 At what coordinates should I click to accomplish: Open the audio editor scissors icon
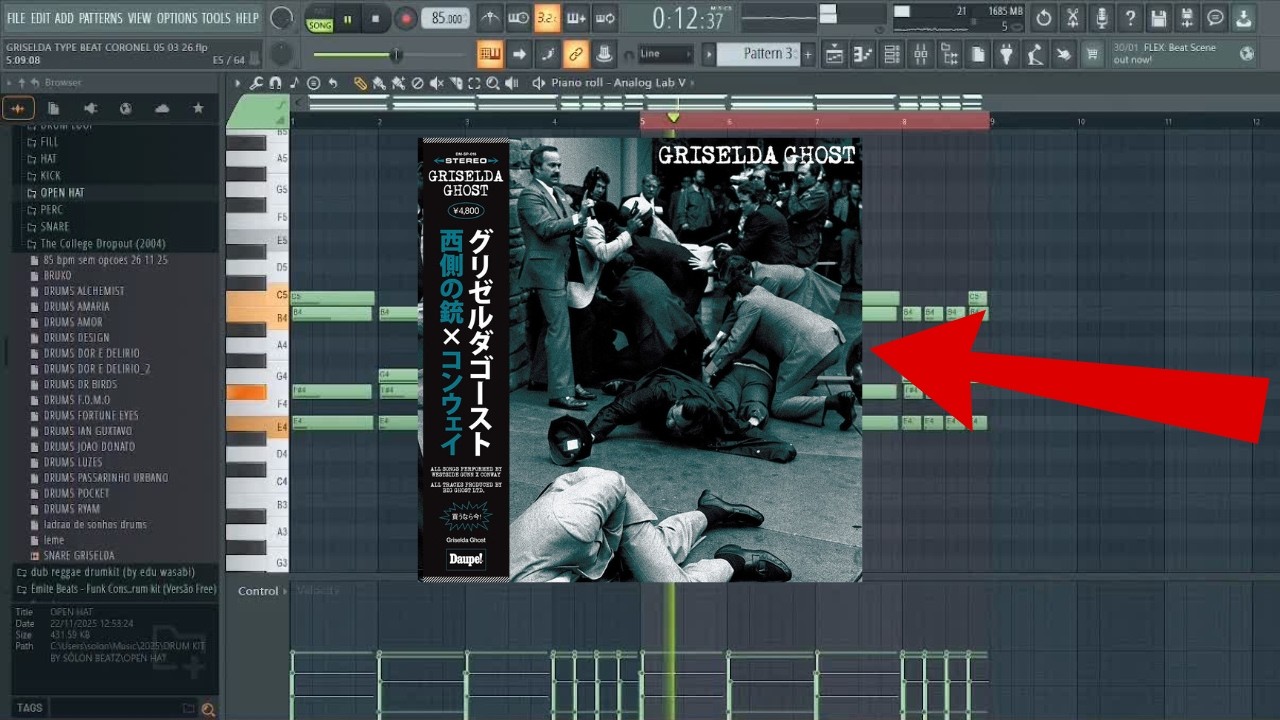(1073, 18)
